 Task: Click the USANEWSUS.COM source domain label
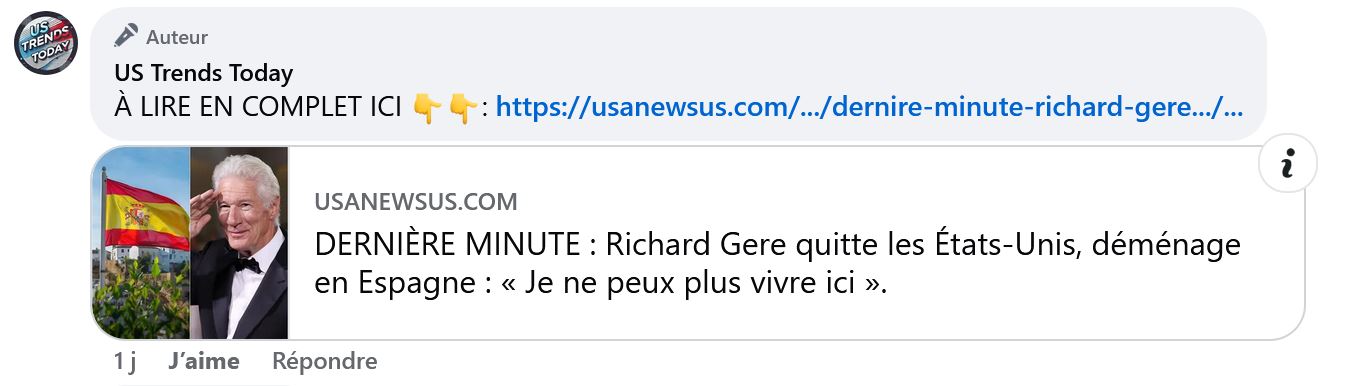point(416,202)
